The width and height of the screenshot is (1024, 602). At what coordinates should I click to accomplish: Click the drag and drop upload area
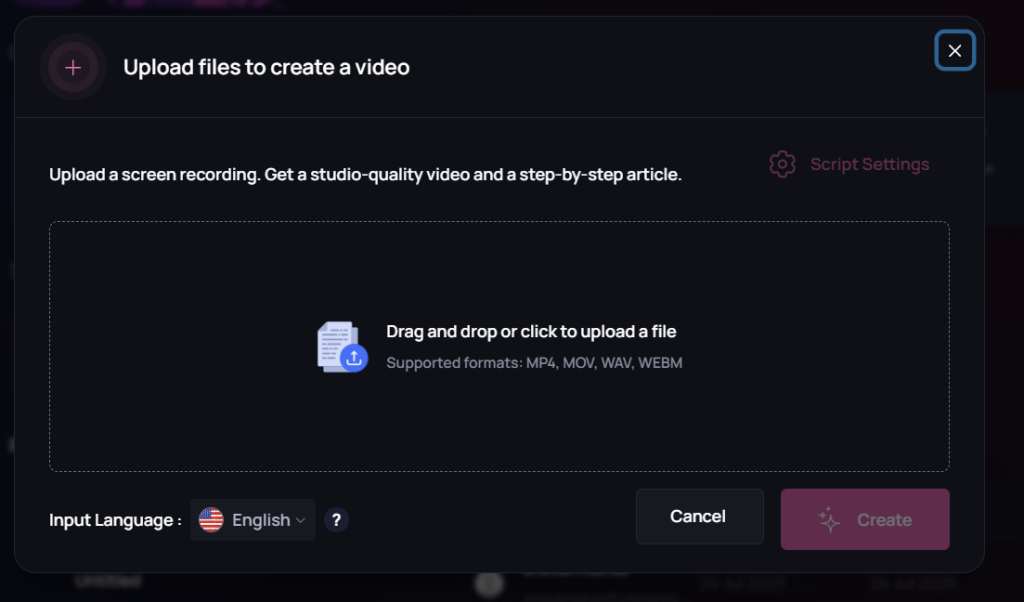499,346
